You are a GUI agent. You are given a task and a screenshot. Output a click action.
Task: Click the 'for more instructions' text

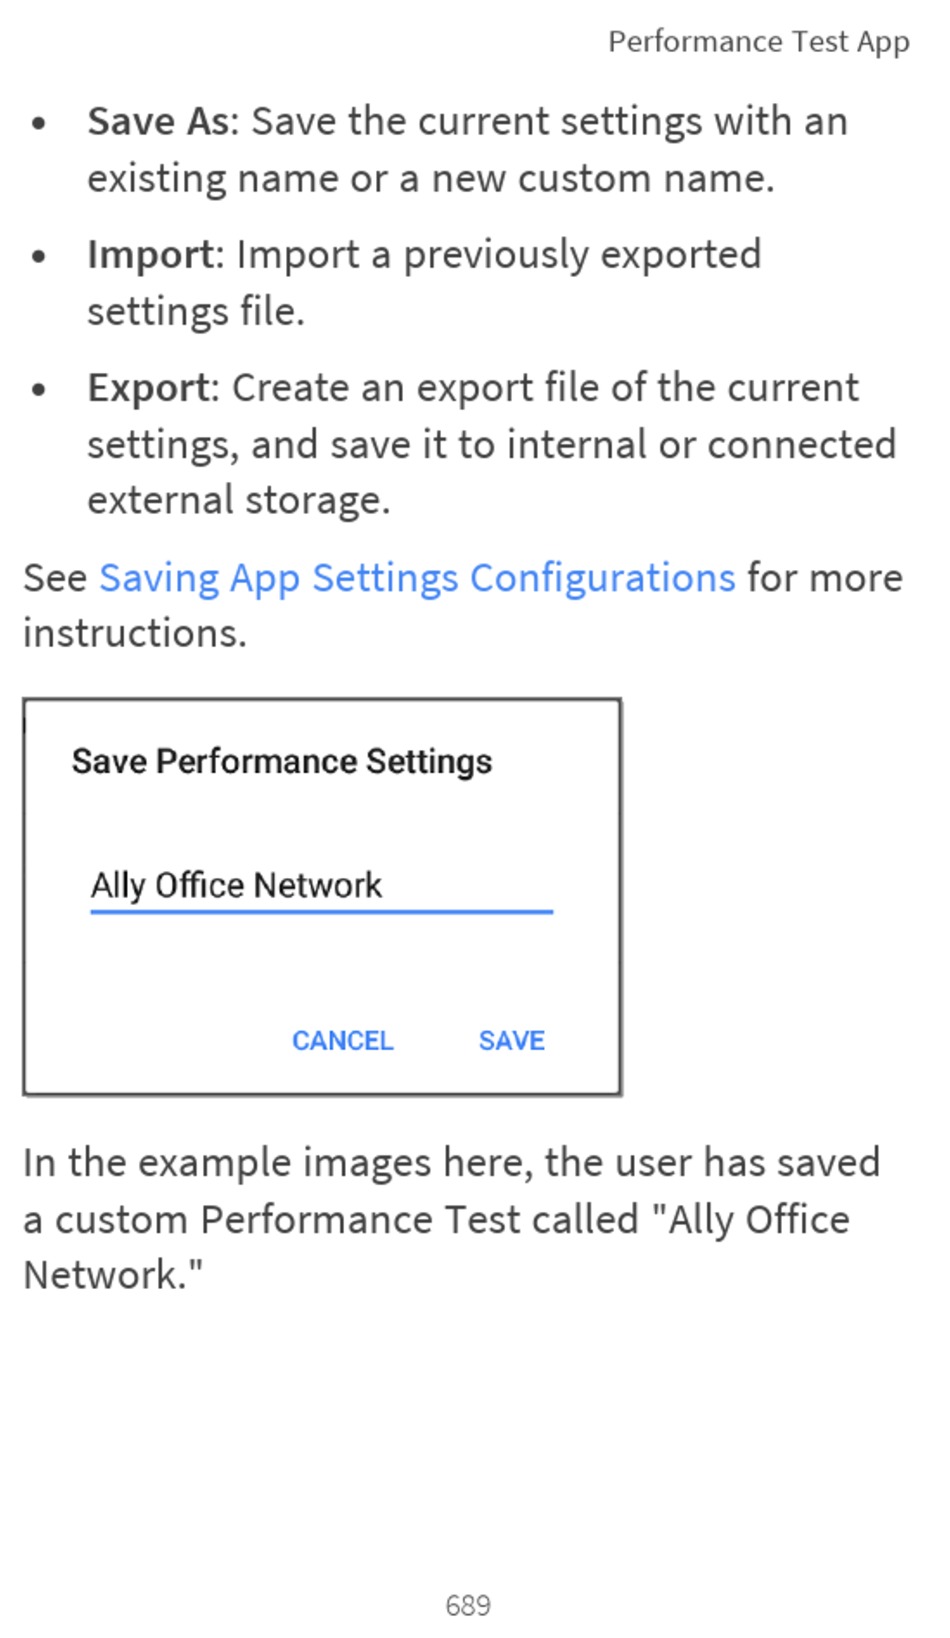coord(463,605)
